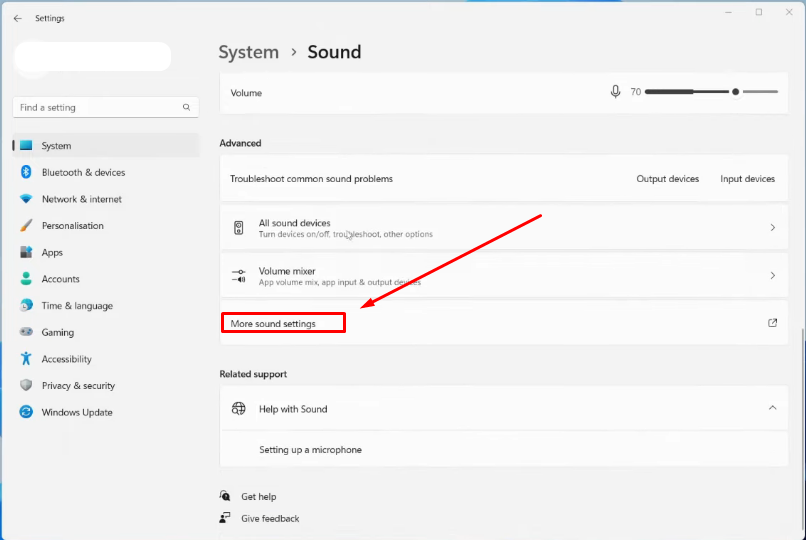This screenshot has height=540, width=806.
Task: Mute the microphone via its icon
Action: coord(615,92)
